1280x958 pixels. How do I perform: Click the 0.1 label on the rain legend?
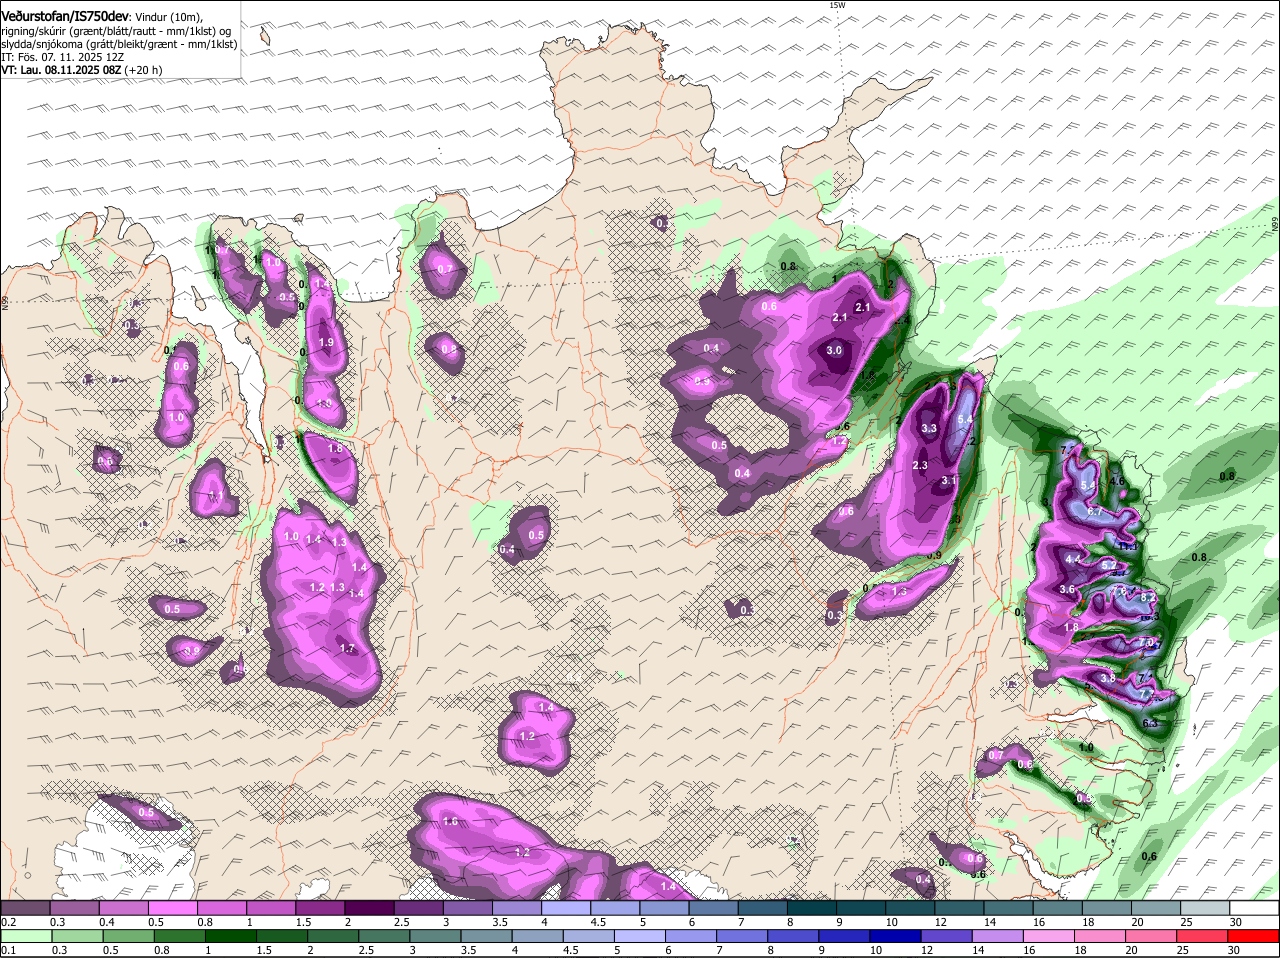click(x=8, y=950)
